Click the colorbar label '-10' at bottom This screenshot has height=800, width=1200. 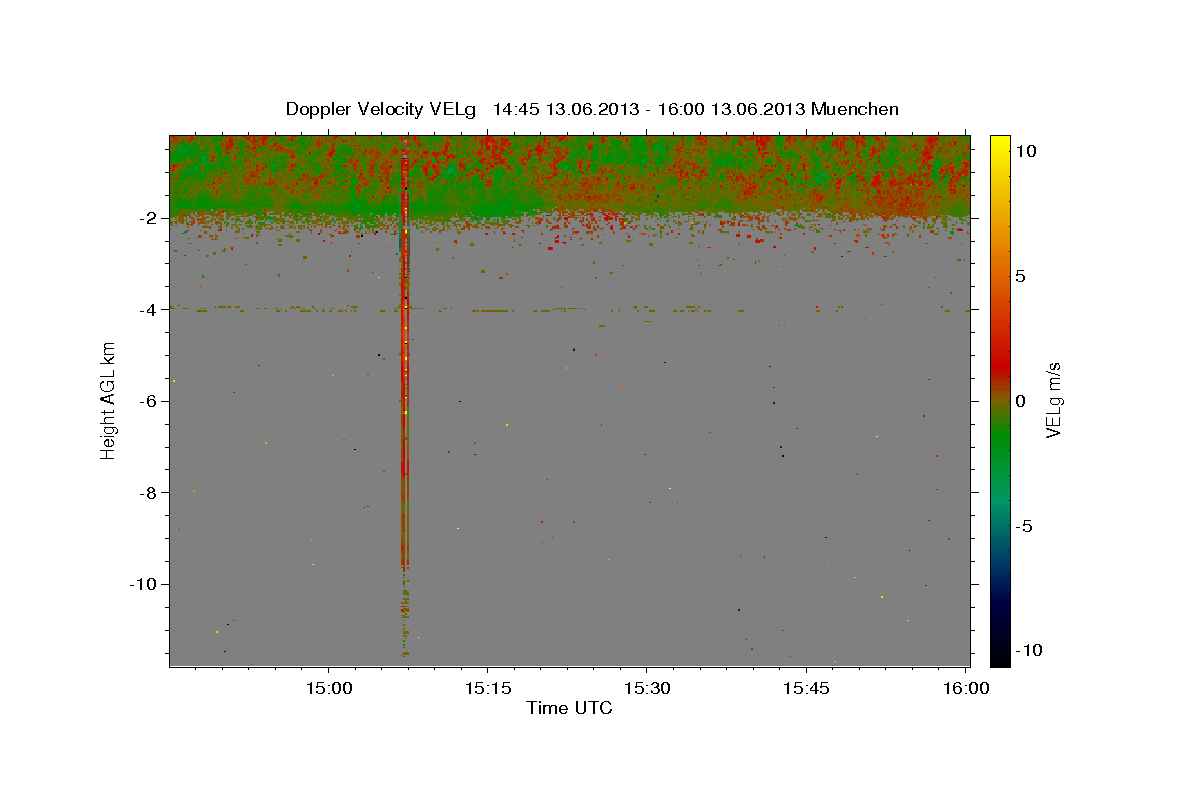tap(1029, 650)
